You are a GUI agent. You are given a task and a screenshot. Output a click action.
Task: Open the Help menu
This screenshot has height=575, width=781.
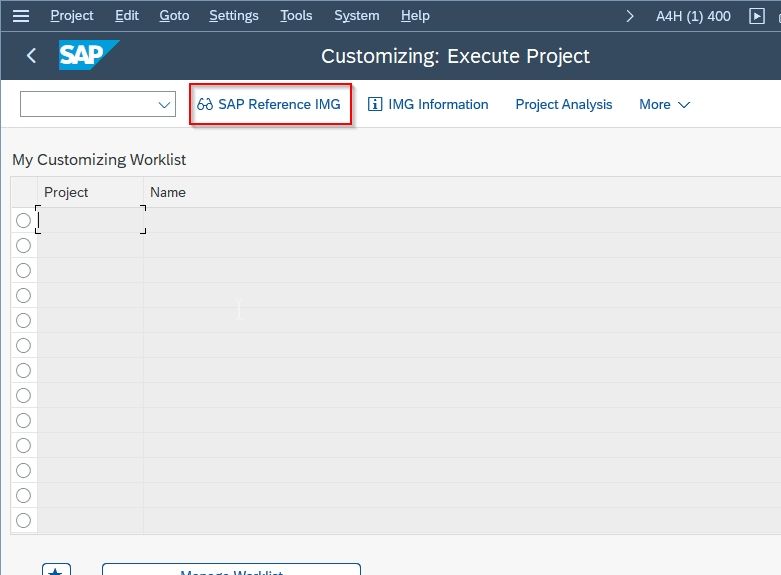(x=415, y=16)
